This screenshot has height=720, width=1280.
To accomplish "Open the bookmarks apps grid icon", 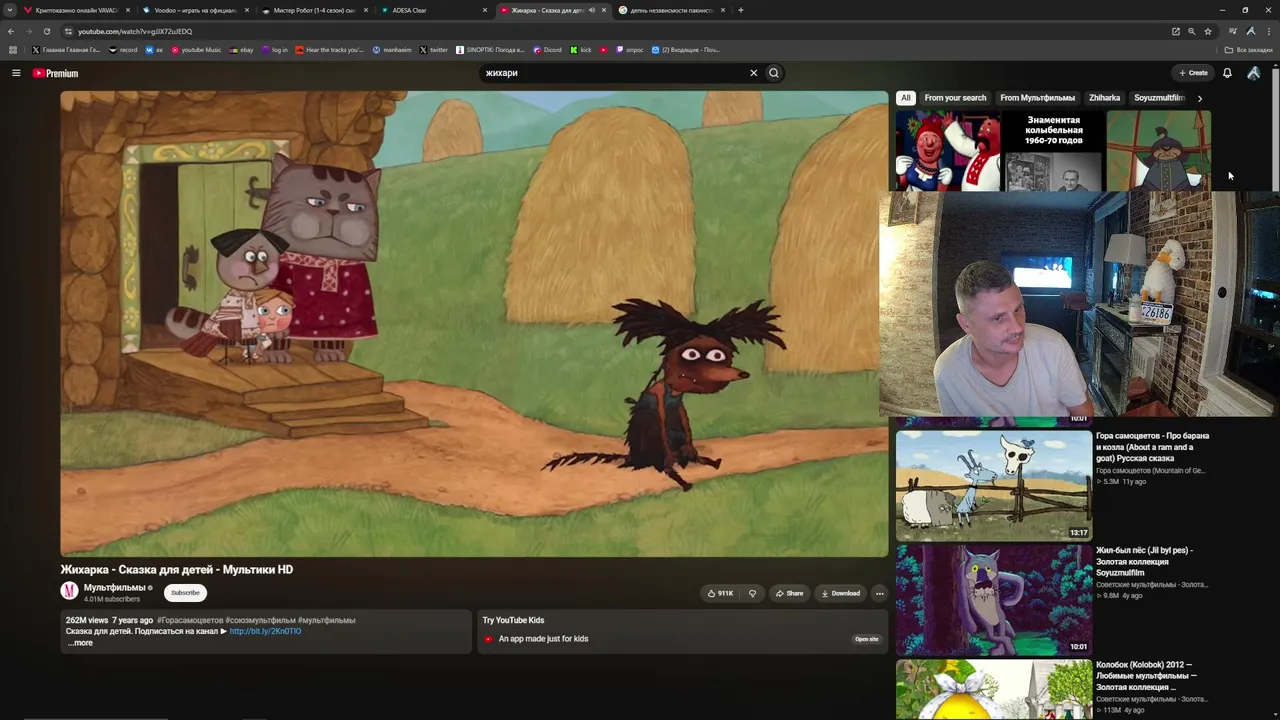I will tap(13, 50).
